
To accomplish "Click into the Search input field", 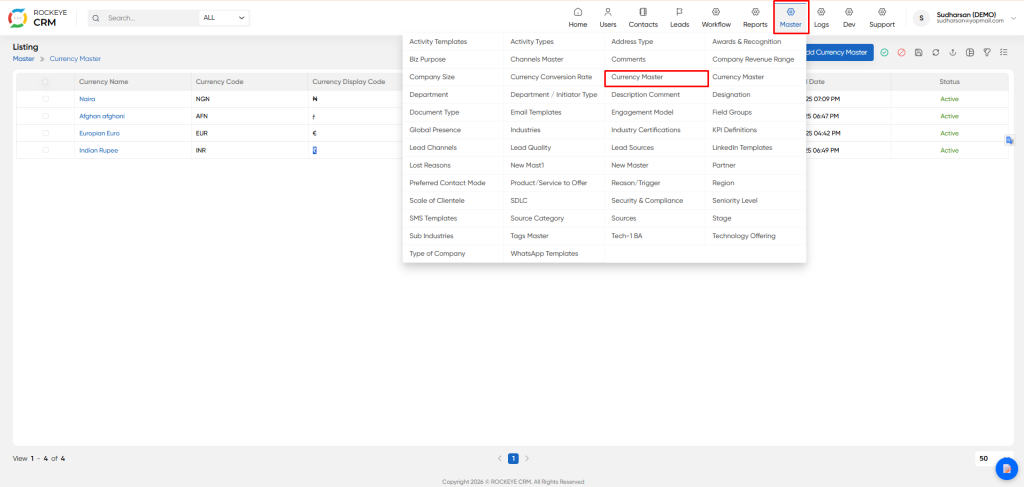I will pos(150,18).
